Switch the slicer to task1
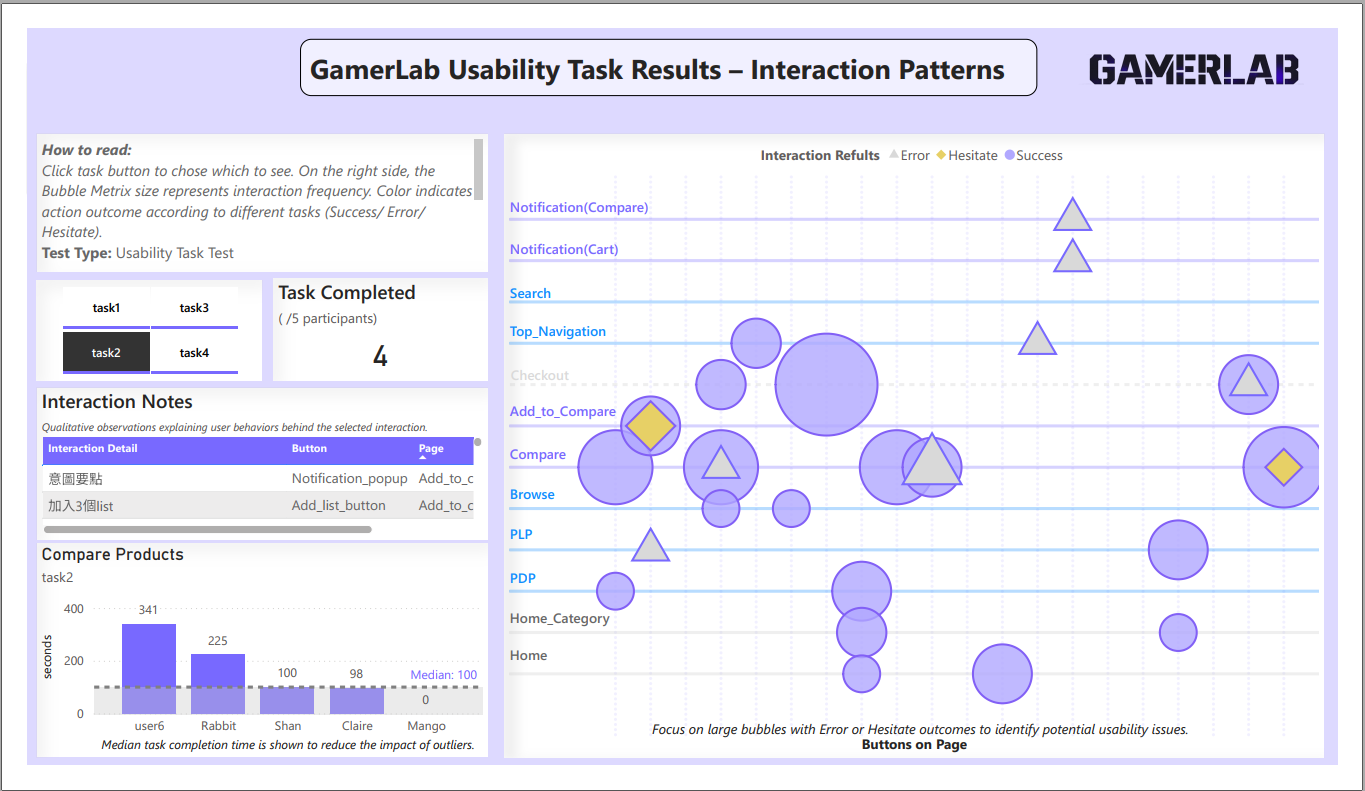The height and width of the screenshot is (791, 1365). click(106, 309)
